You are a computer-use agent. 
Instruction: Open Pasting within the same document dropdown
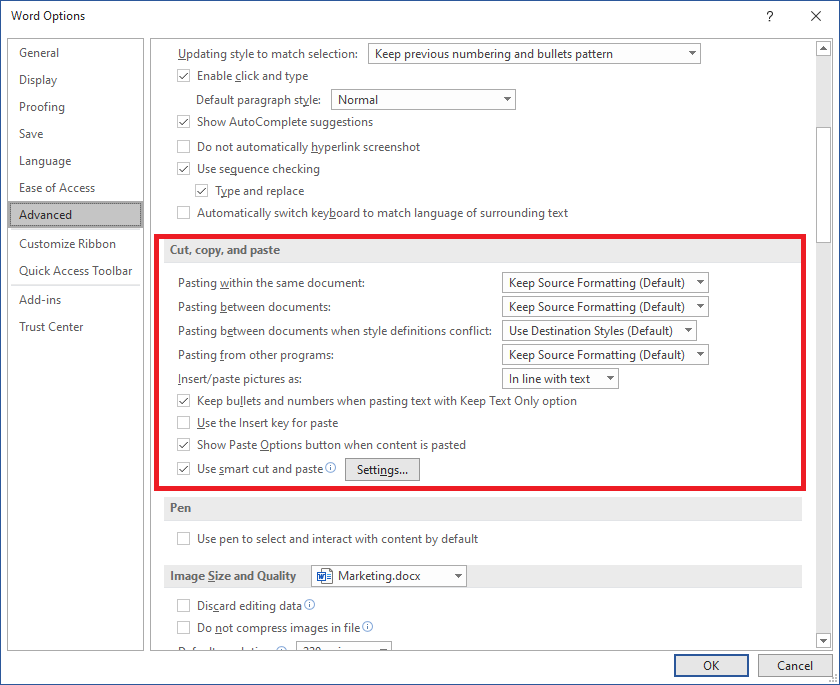pos(605,283)
